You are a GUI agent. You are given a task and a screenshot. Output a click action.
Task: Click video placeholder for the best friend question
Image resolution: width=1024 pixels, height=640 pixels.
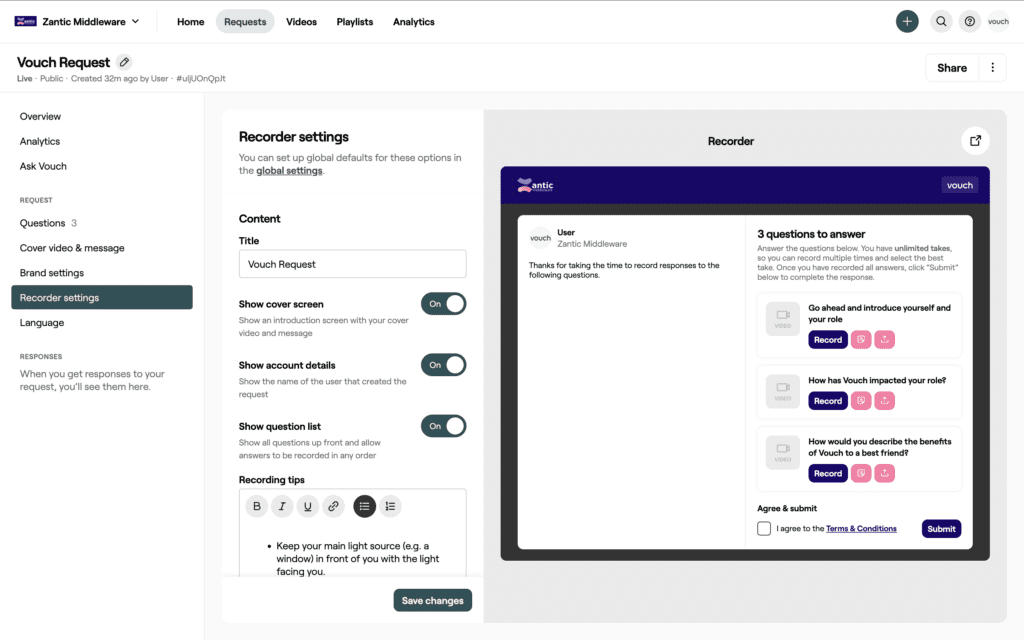pos(783,453)
